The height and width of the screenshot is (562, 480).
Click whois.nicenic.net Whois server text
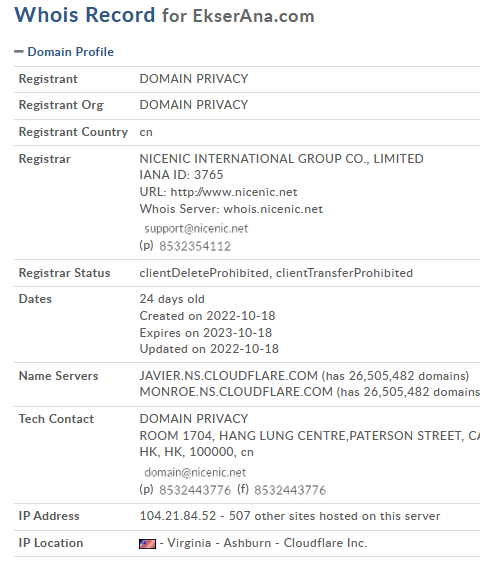[273, 209]
